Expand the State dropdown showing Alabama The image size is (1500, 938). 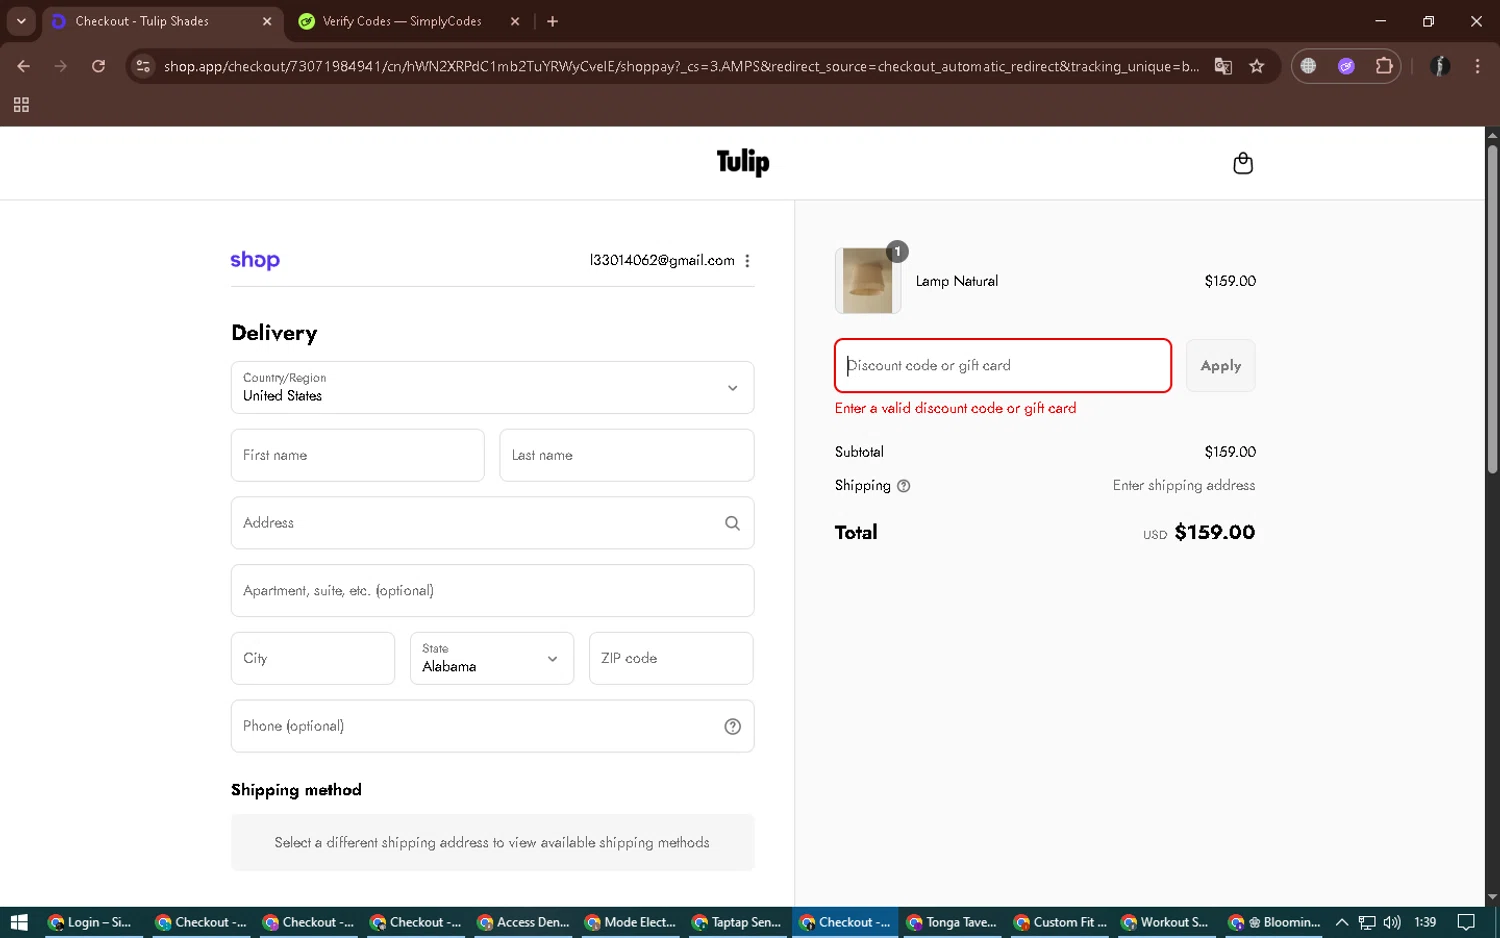(492, 658)
